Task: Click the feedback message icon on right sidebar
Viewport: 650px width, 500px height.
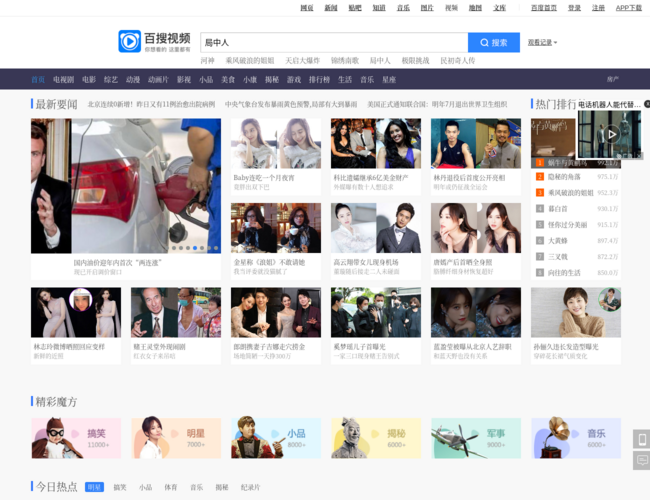Action: point(641,459)
